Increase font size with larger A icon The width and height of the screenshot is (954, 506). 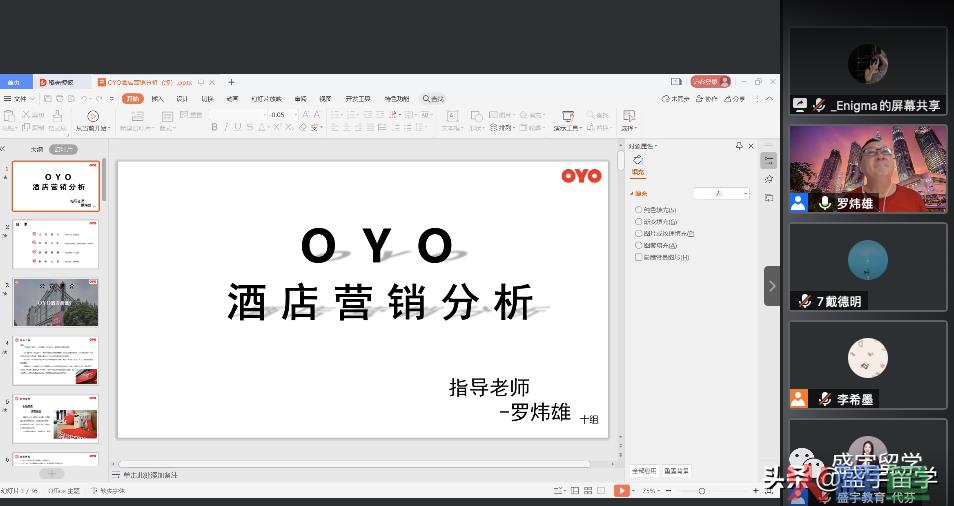(305, 114)
